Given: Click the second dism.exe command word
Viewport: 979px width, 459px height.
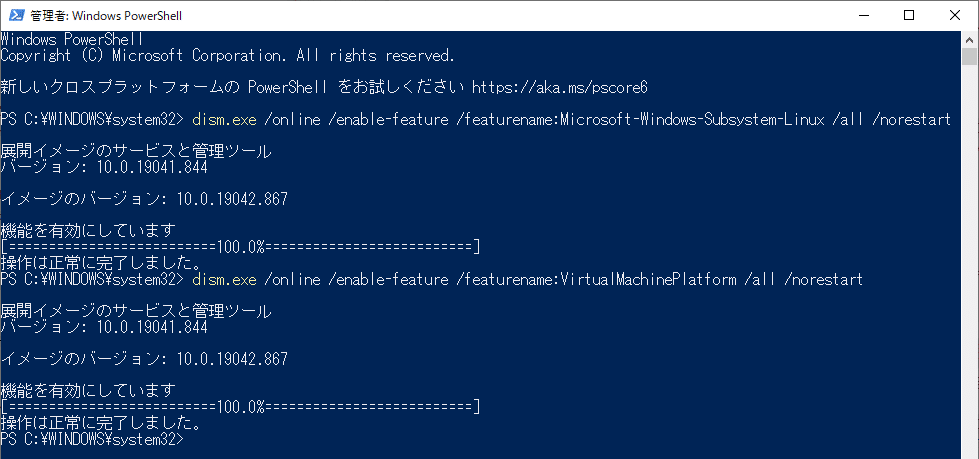Looking at the screenshot, I should [224, 279].
